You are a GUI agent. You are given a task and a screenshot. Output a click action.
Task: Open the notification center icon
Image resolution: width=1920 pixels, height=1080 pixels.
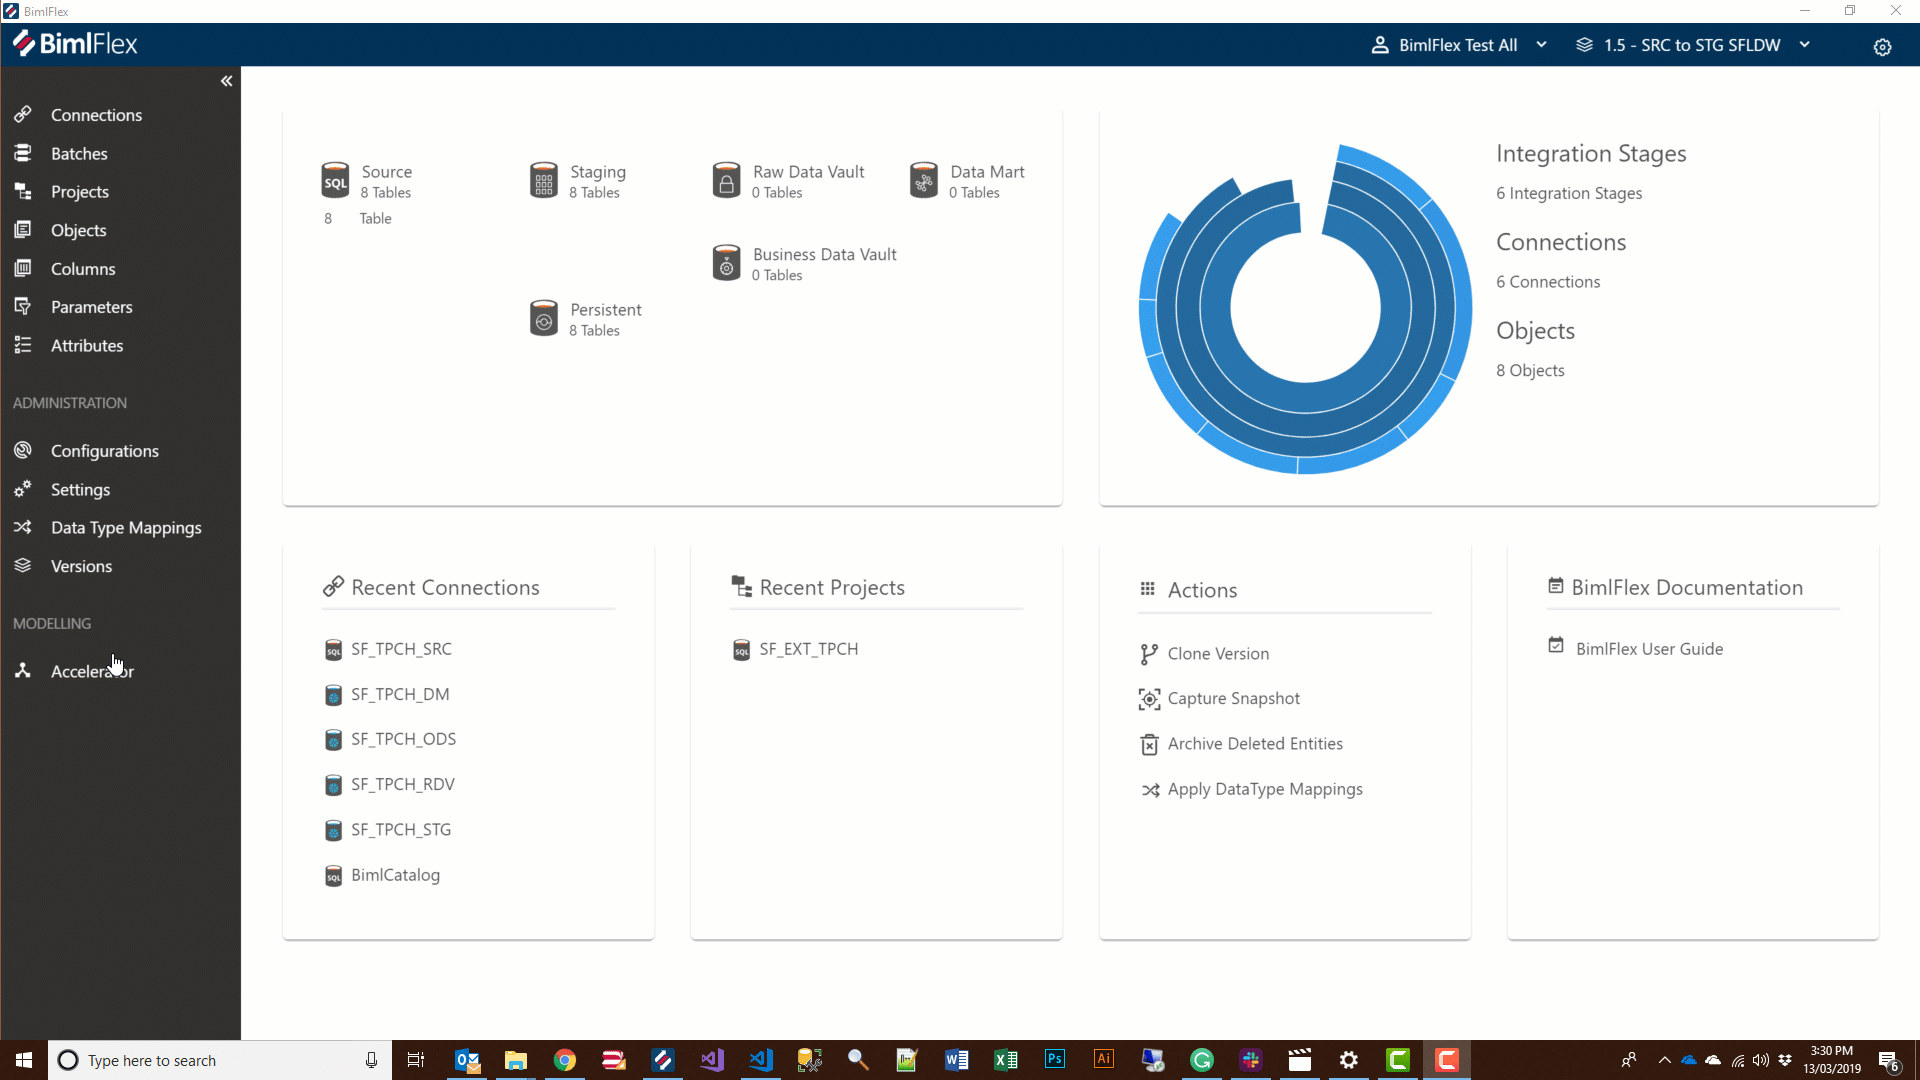(x=1888, y=1061)
